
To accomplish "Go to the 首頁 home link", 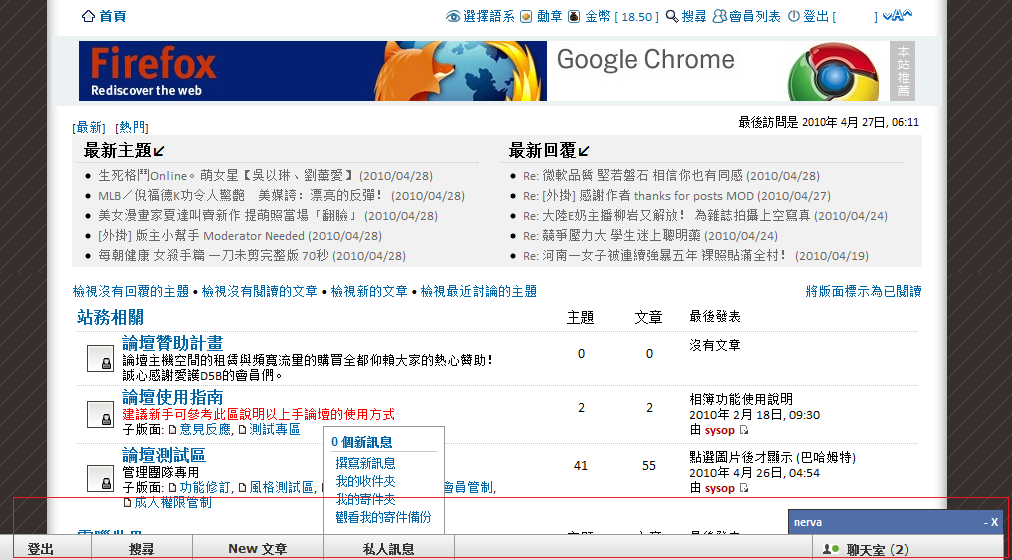I will tap(104, 16).
